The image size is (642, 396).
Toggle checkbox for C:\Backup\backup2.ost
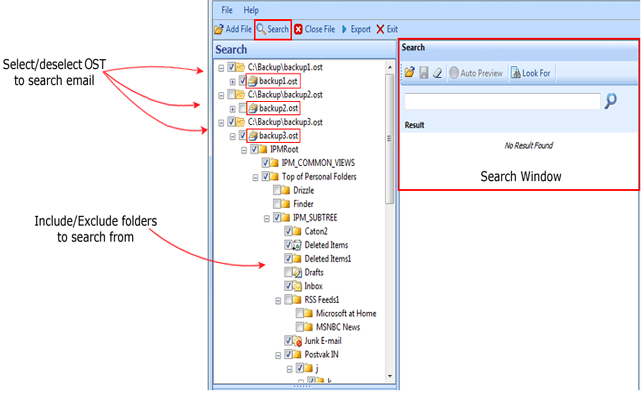(231, 94)
